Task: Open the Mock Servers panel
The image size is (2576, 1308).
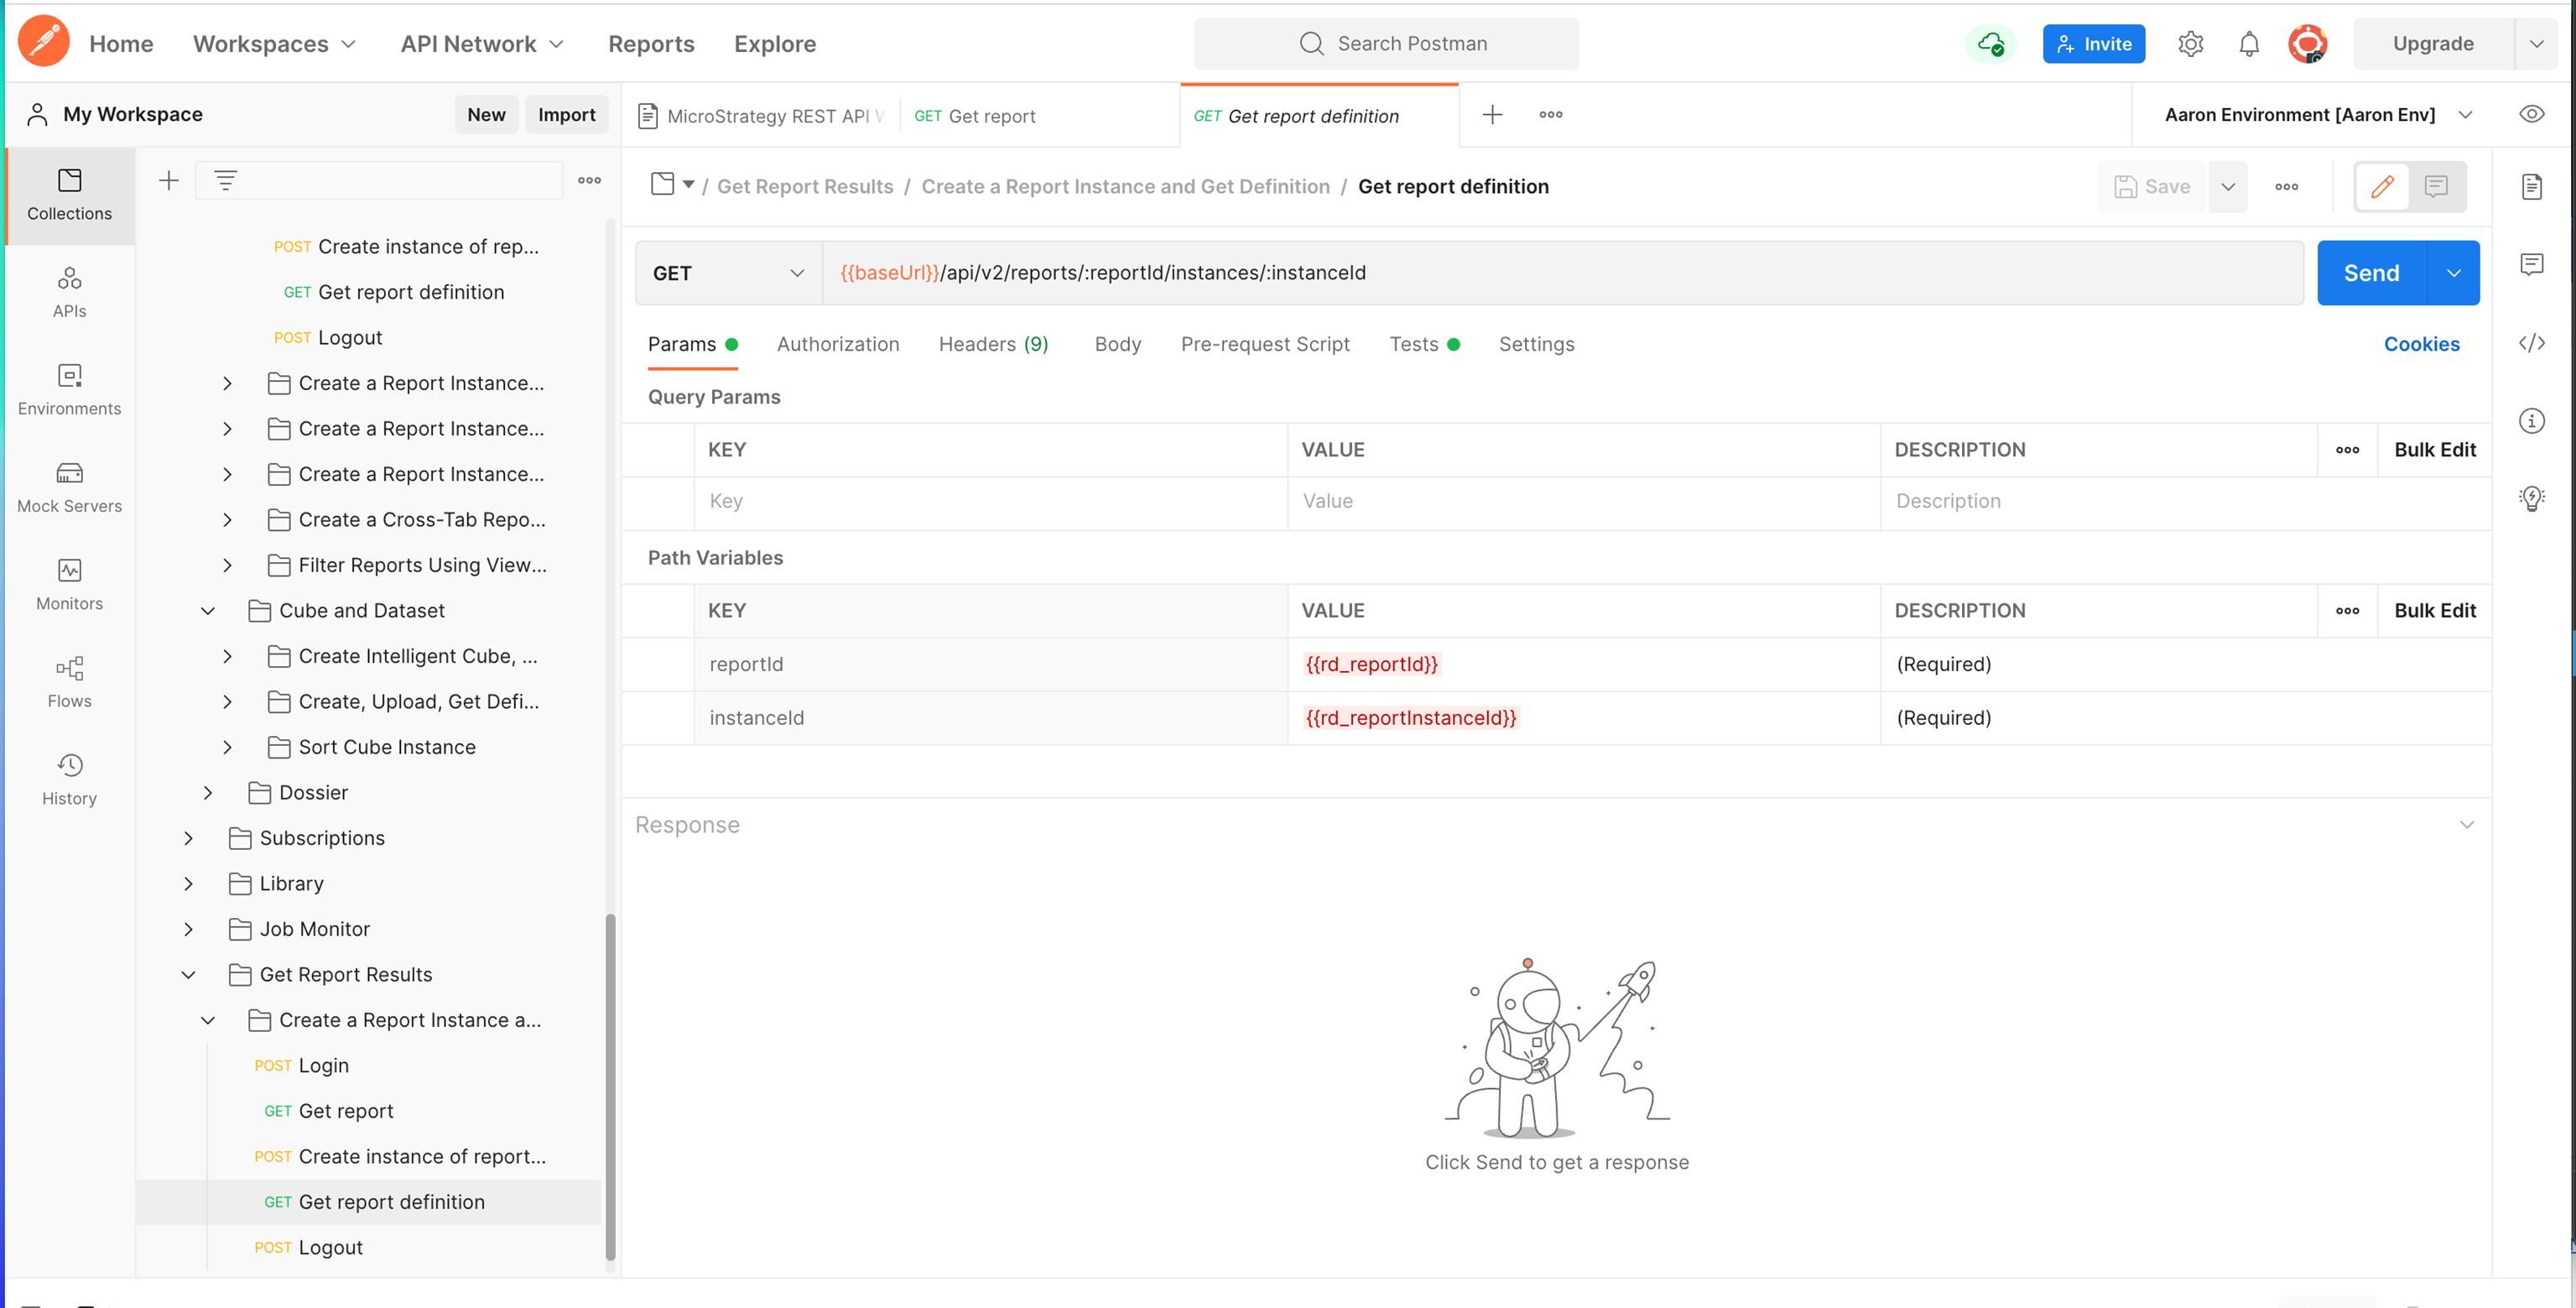Action: coord(69,487)
